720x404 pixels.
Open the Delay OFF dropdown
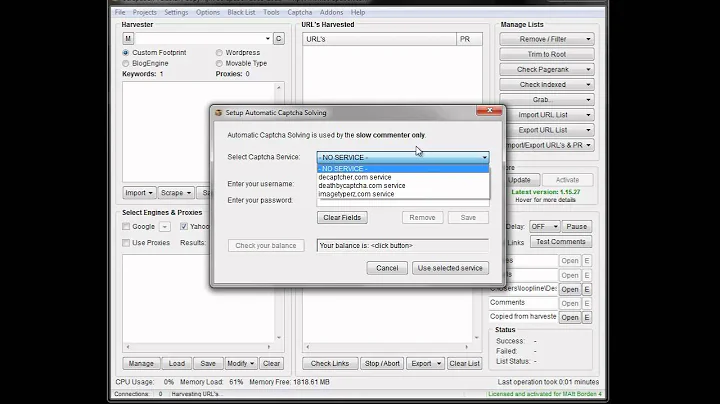click(x=544, y=226)
